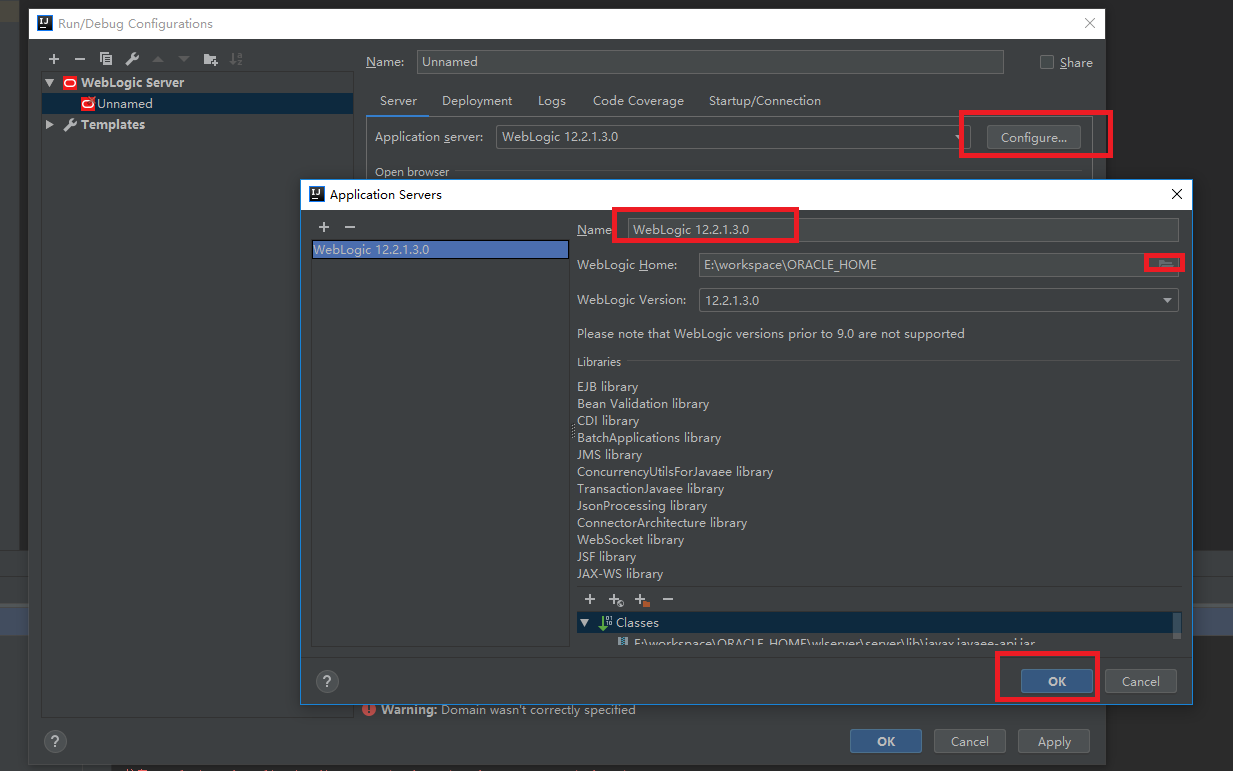Remove application server with minus icon
Viewport: 1233px width, 771px height.
point(350,228)
